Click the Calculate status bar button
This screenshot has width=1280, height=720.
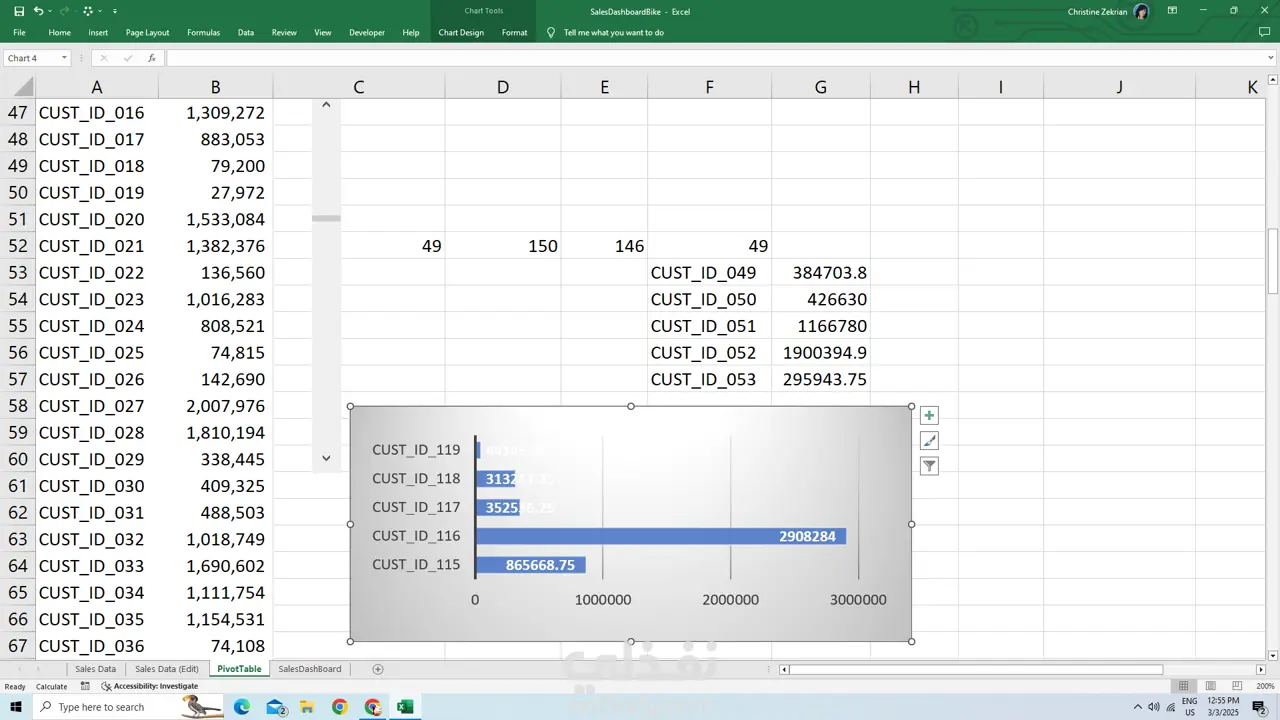pos(52,686)
